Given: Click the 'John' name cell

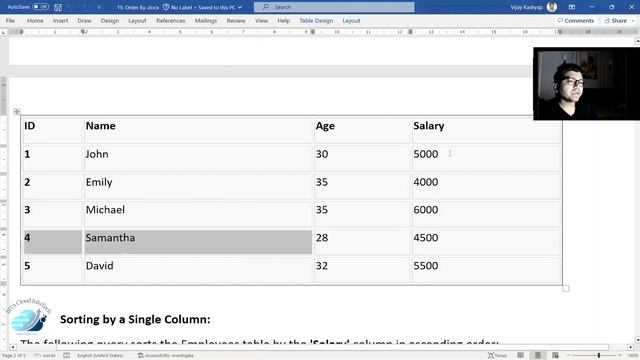Looking at the screenshot, I should [198, 158].
